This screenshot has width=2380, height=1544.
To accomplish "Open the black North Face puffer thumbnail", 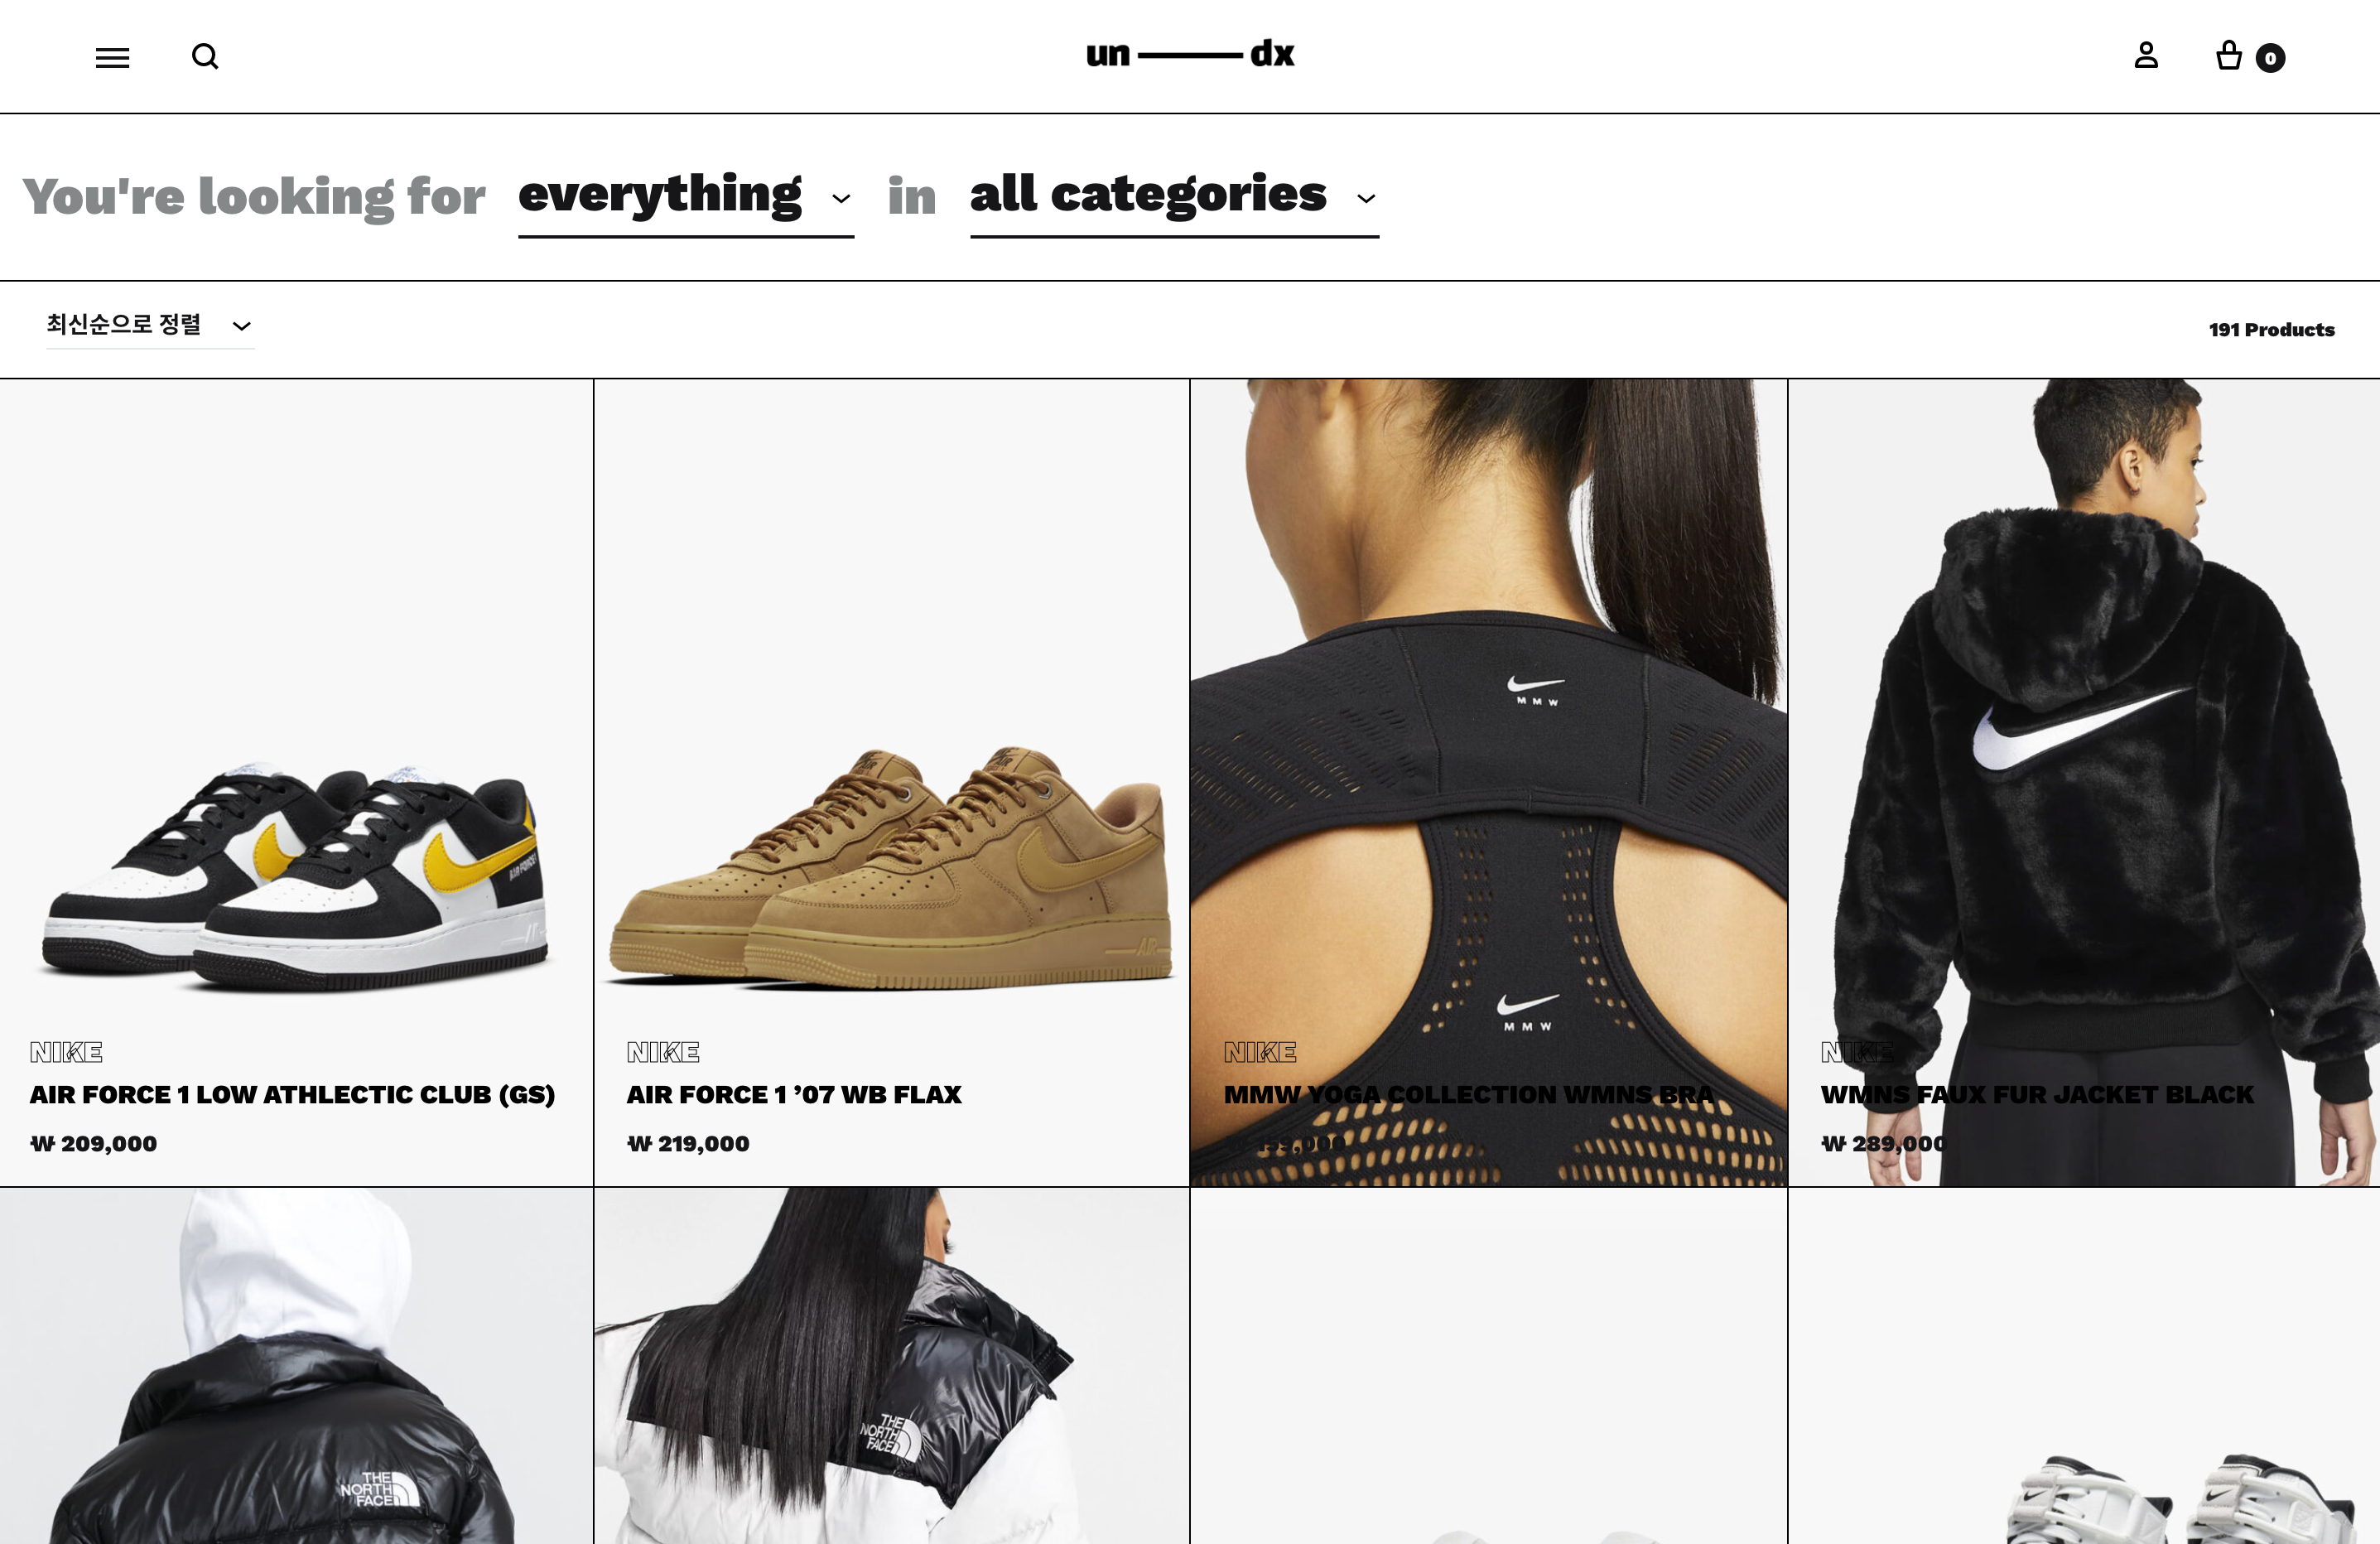I will coord(296,1366).
